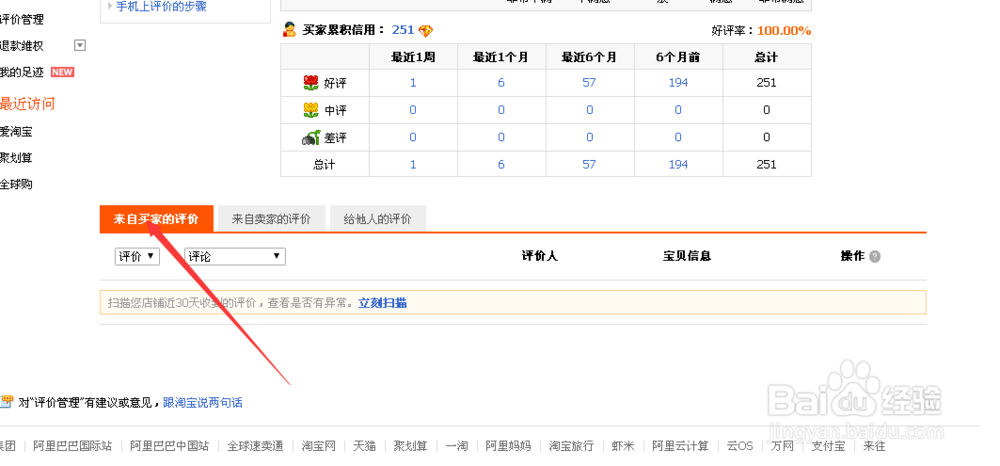Viewport: 1000px width, 466px height.
Task: Open 阿里云计算 footer link
Action: (x=680, y=446)
